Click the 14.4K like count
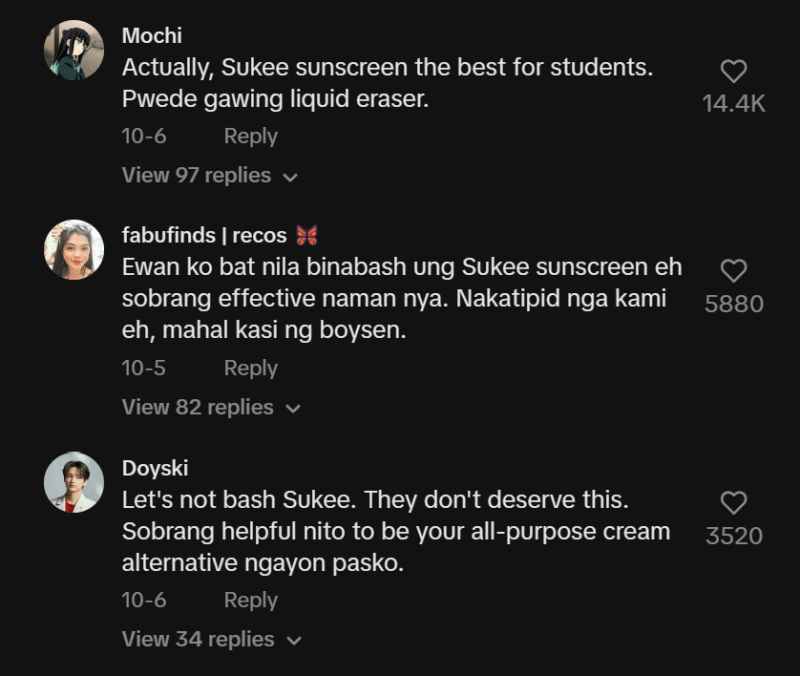 click(733, 102)
